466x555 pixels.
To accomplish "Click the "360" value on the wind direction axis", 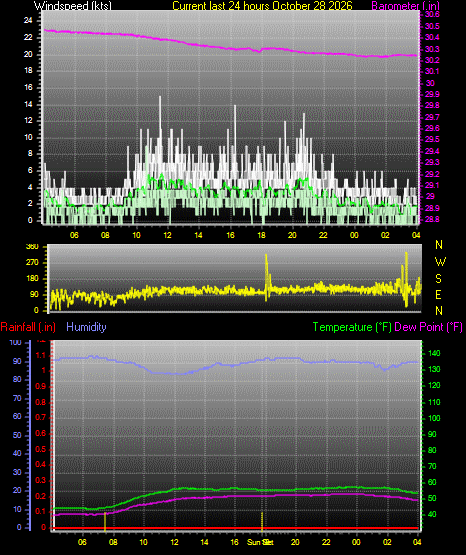I will pos(33,247).
